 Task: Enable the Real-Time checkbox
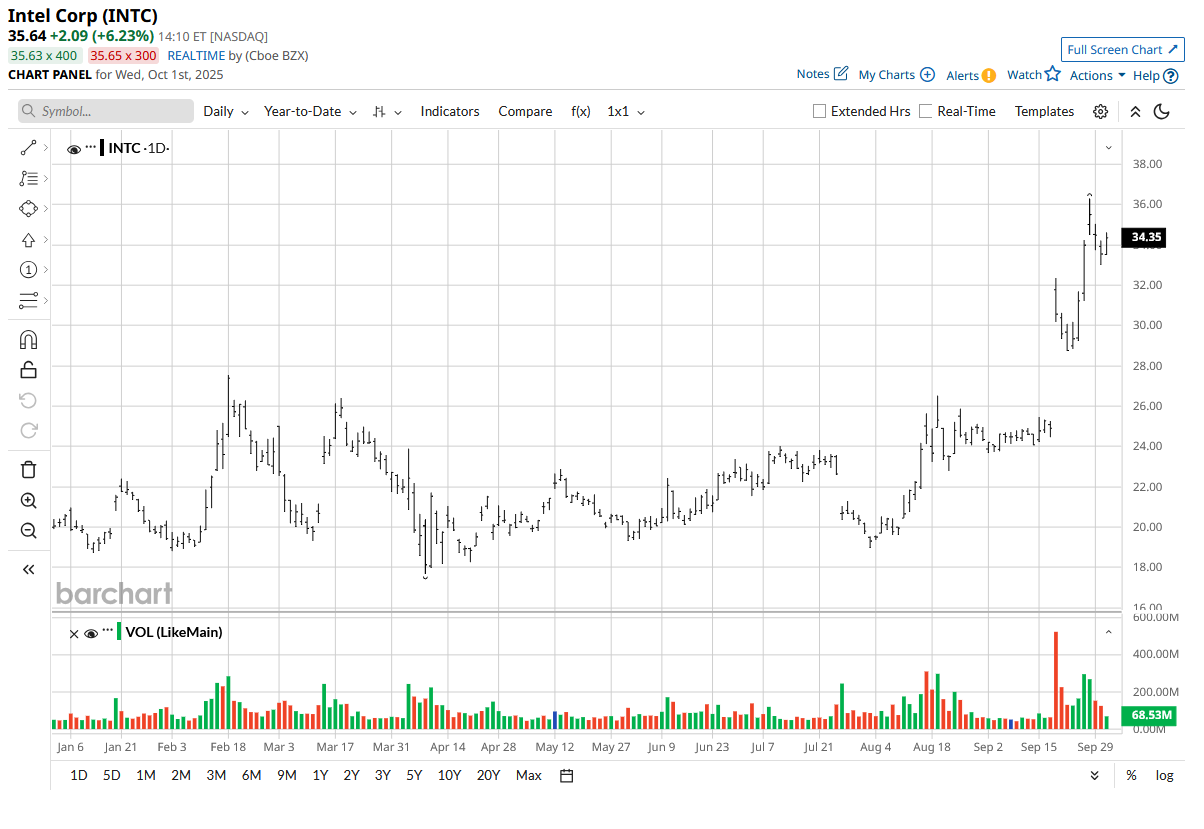point(926,111)
